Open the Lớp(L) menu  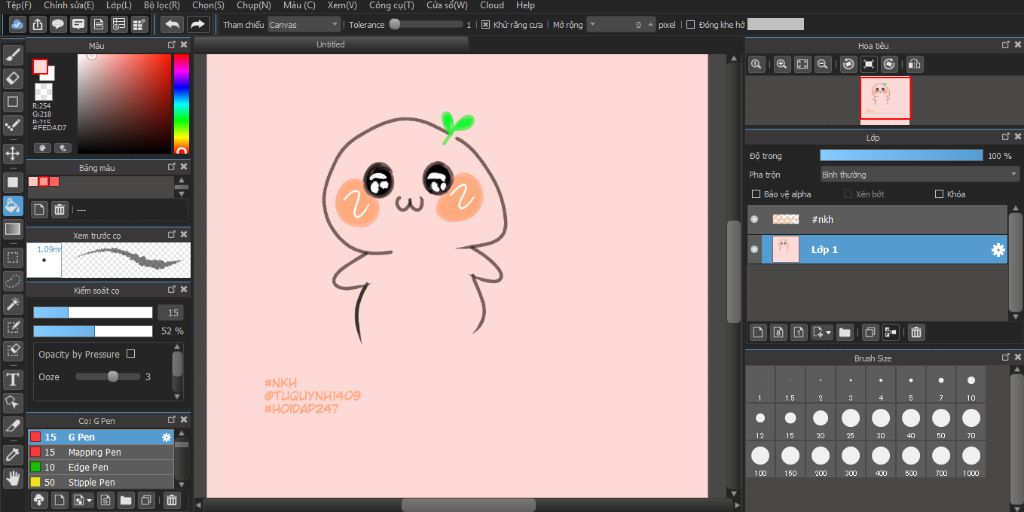point(118,5)
